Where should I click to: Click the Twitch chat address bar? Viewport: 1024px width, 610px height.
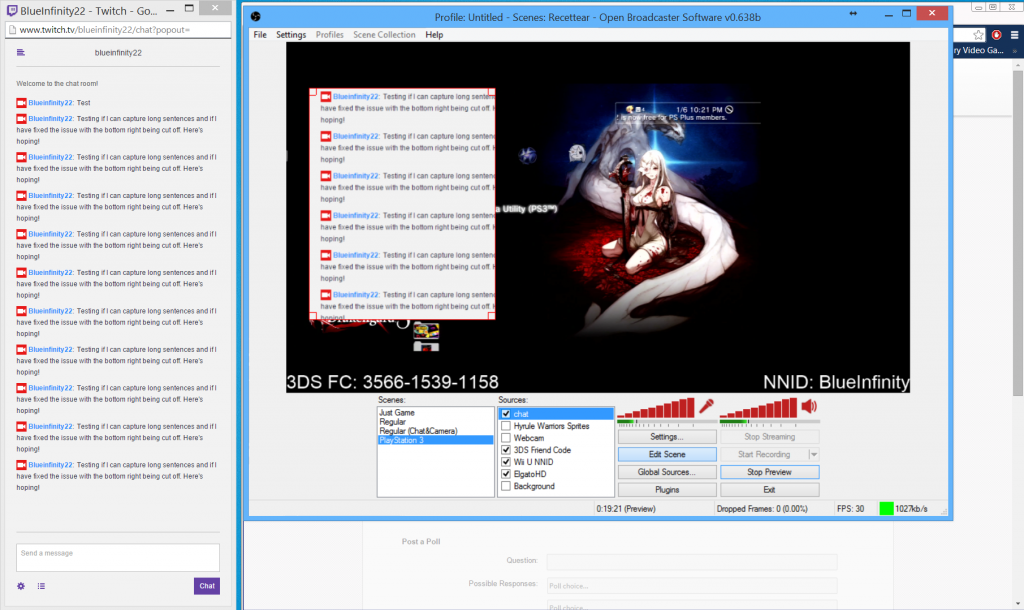click(x=118, y=29)
